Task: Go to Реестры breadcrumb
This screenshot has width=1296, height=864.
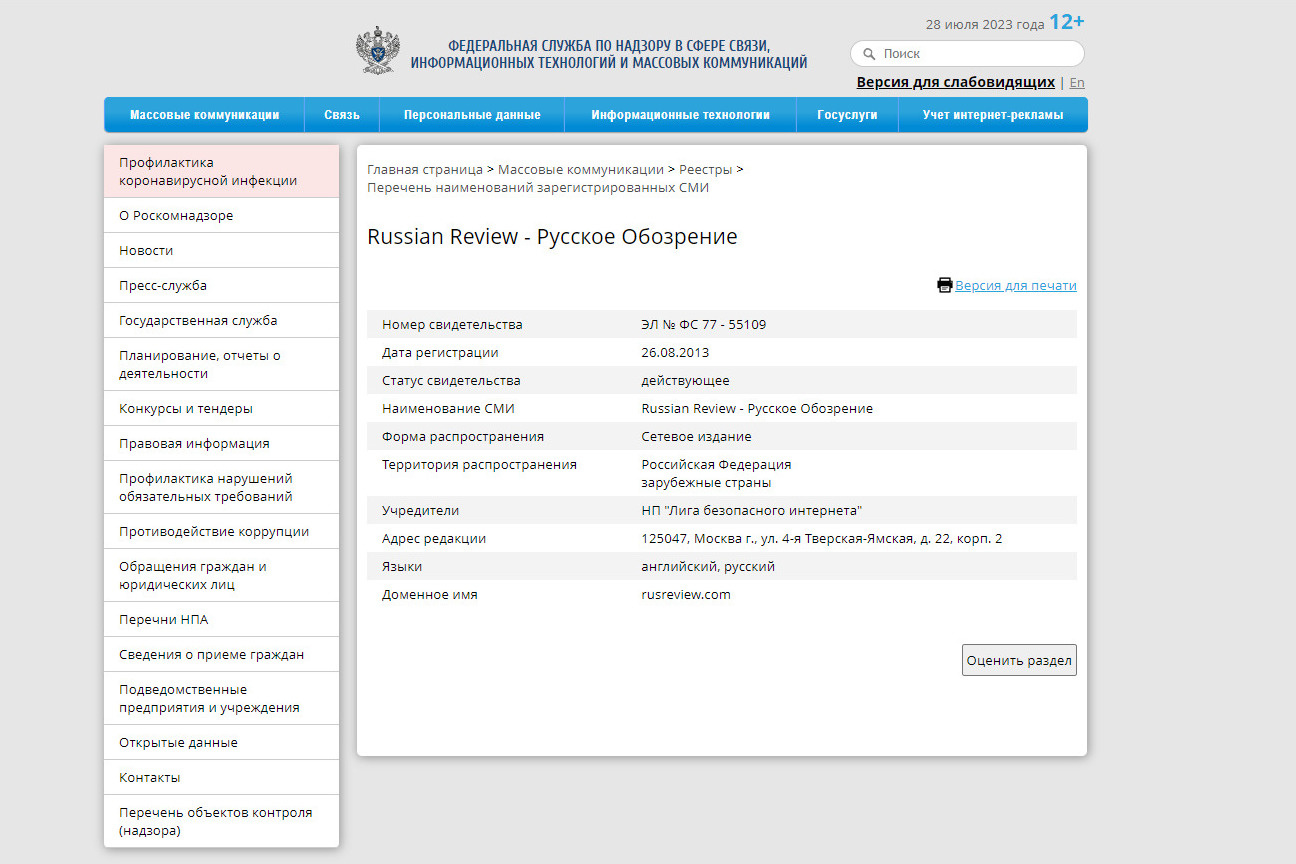Action: [x=705, y=169]
